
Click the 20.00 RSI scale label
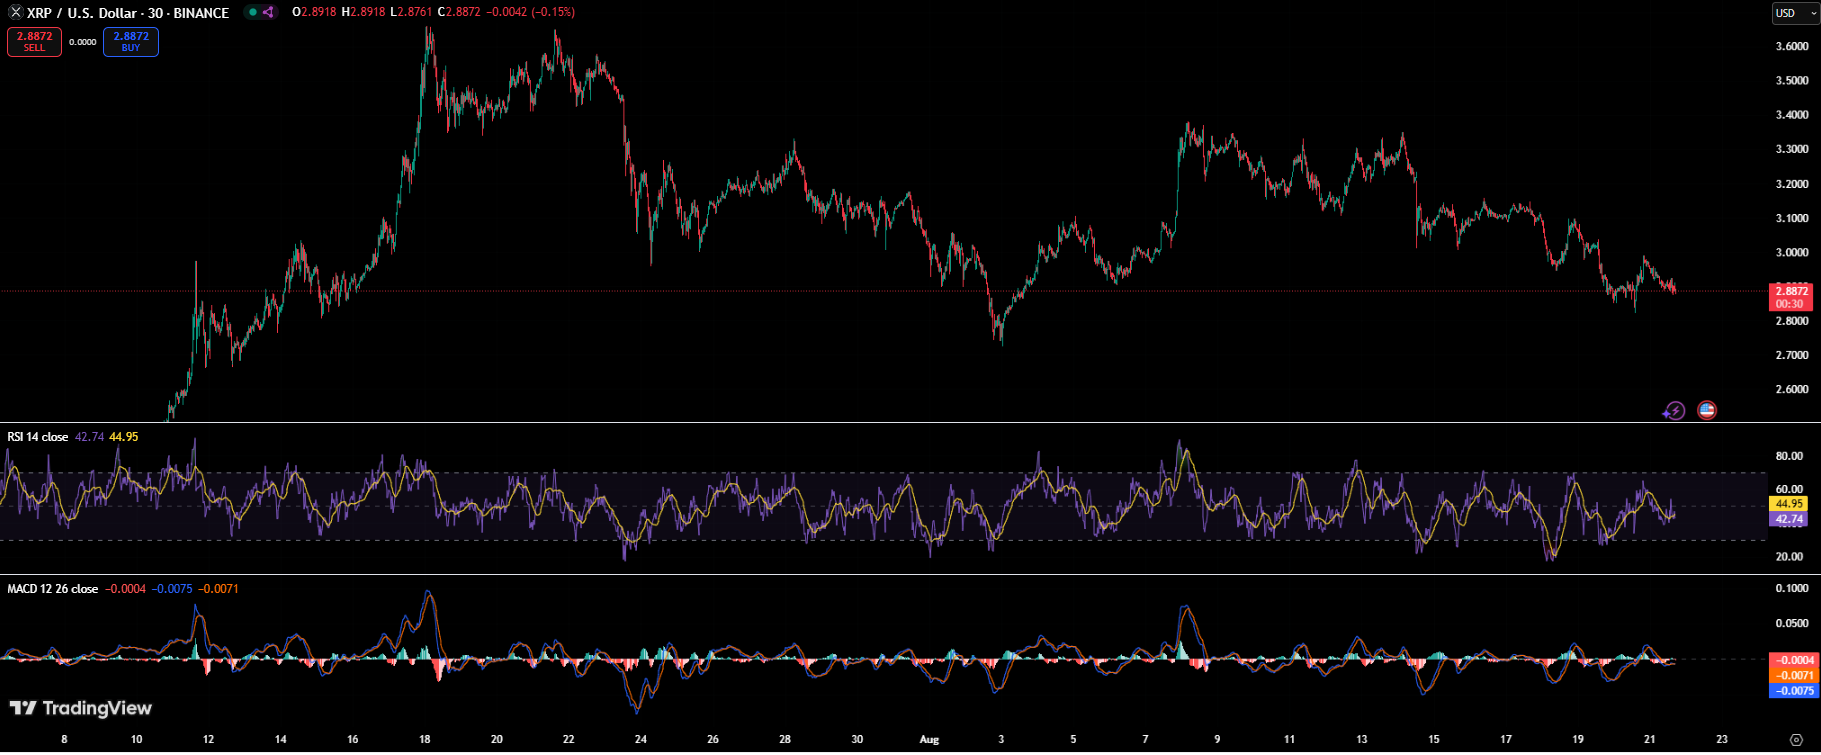pos(1789,556)
